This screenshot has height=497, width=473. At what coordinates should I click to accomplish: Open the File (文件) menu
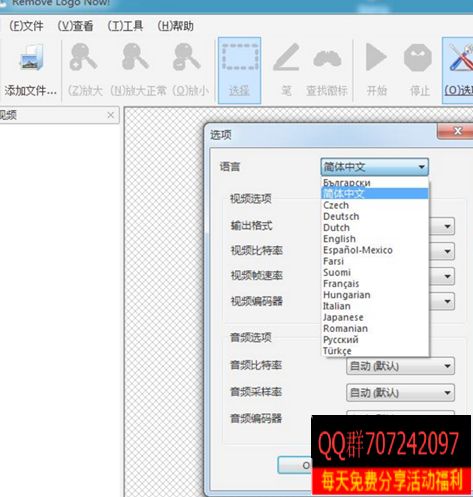26,26
